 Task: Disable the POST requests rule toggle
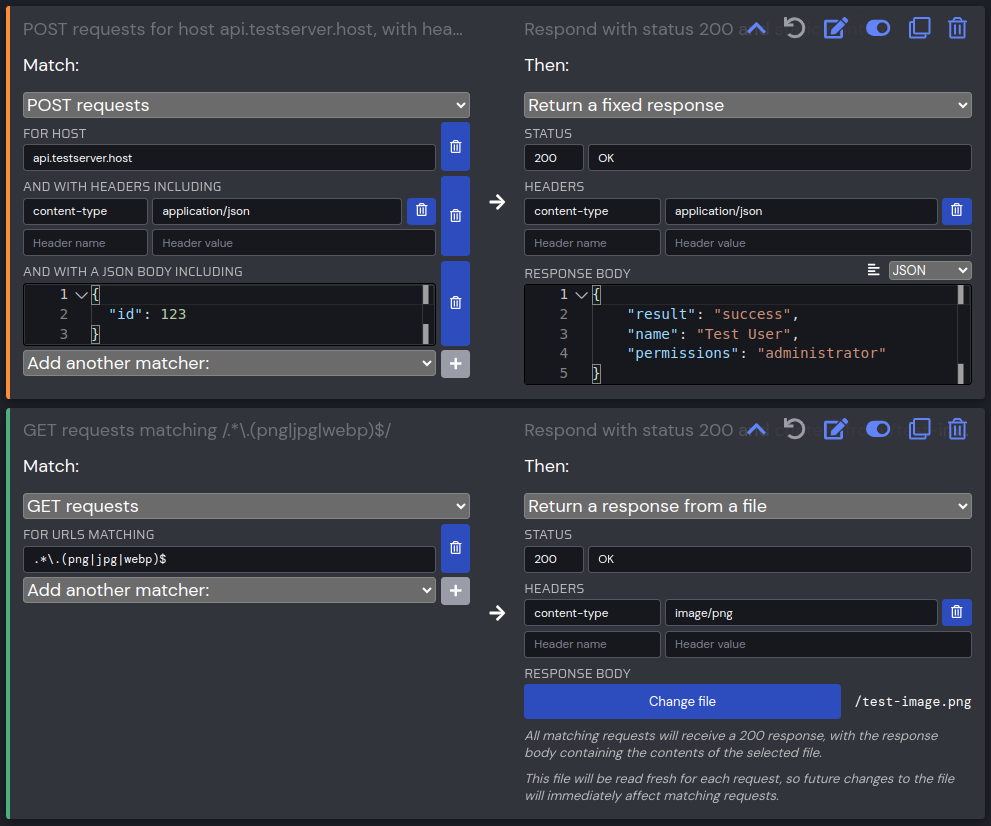878,28
